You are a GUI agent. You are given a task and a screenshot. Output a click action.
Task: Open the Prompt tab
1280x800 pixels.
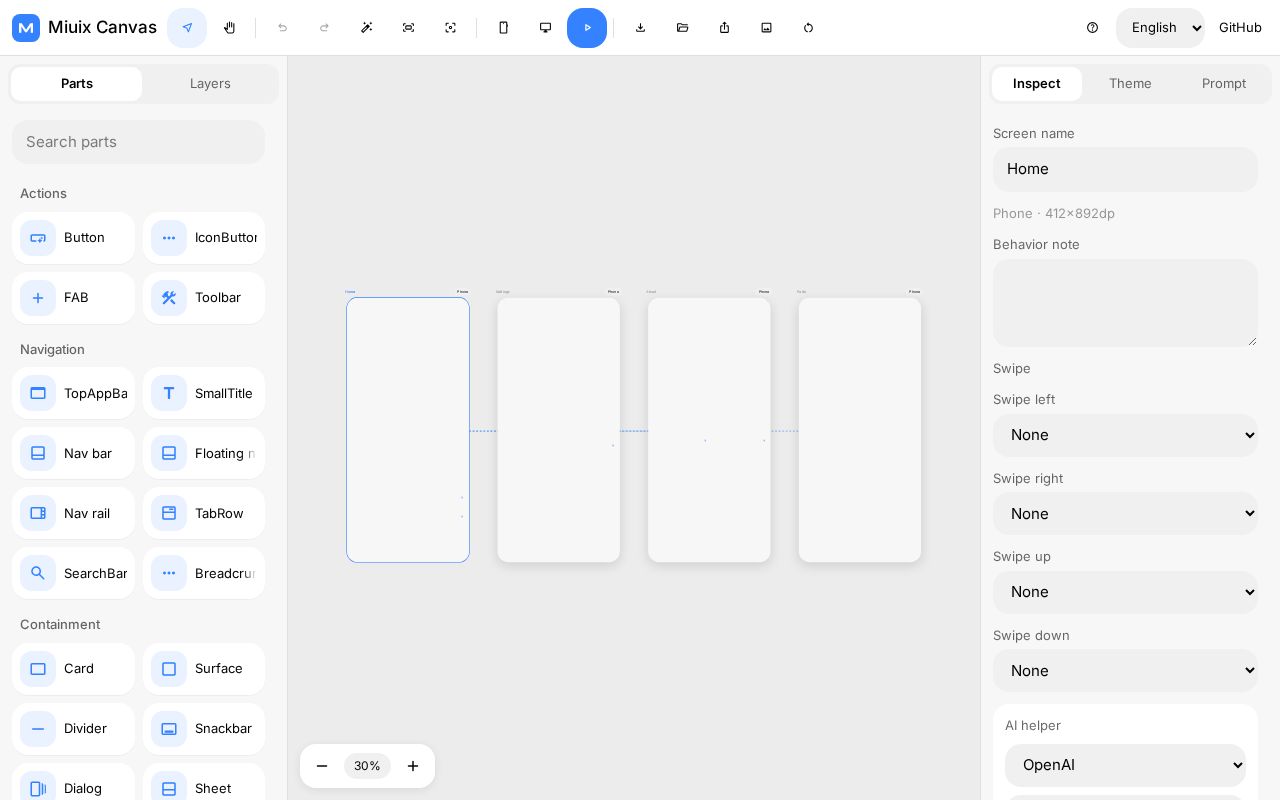tap(1224, 84)
